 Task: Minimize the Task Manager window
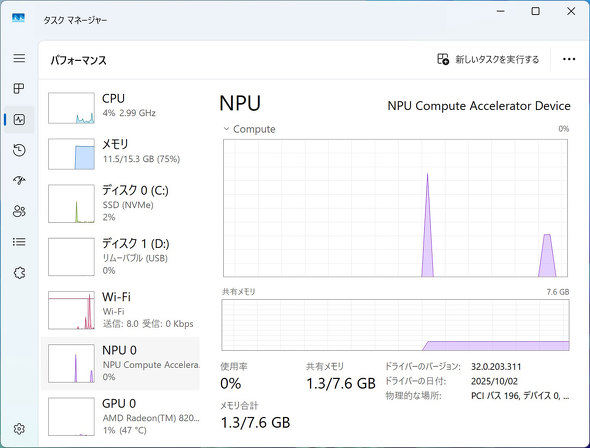(x=500, y=11)
